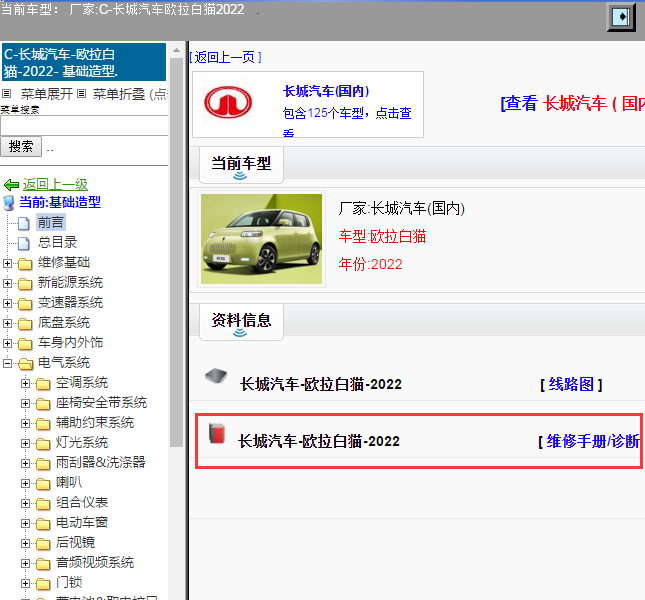Expand the 底盘系统 tree node

pyautogui.click(x=7, y=324)
